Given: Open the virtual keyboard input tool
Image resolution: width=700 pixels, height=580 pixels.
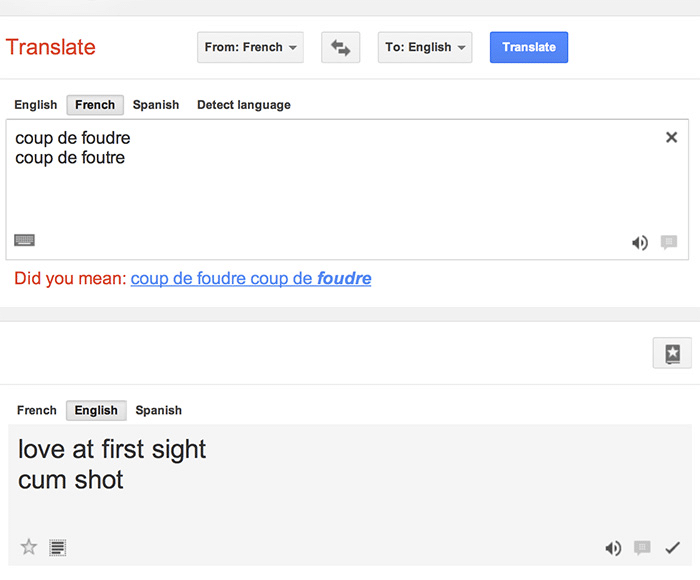Looking at the screenshot, I should (x=25, y=240).
